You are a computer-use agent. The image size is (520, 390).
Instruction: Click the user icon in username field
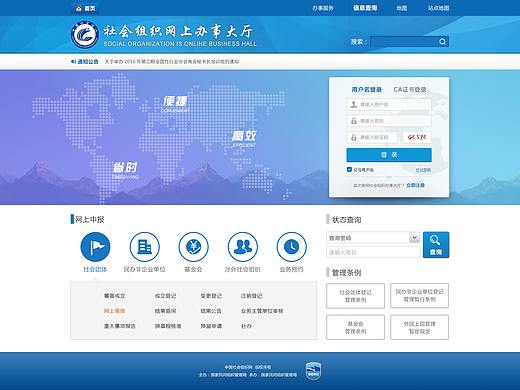(354, 105)
